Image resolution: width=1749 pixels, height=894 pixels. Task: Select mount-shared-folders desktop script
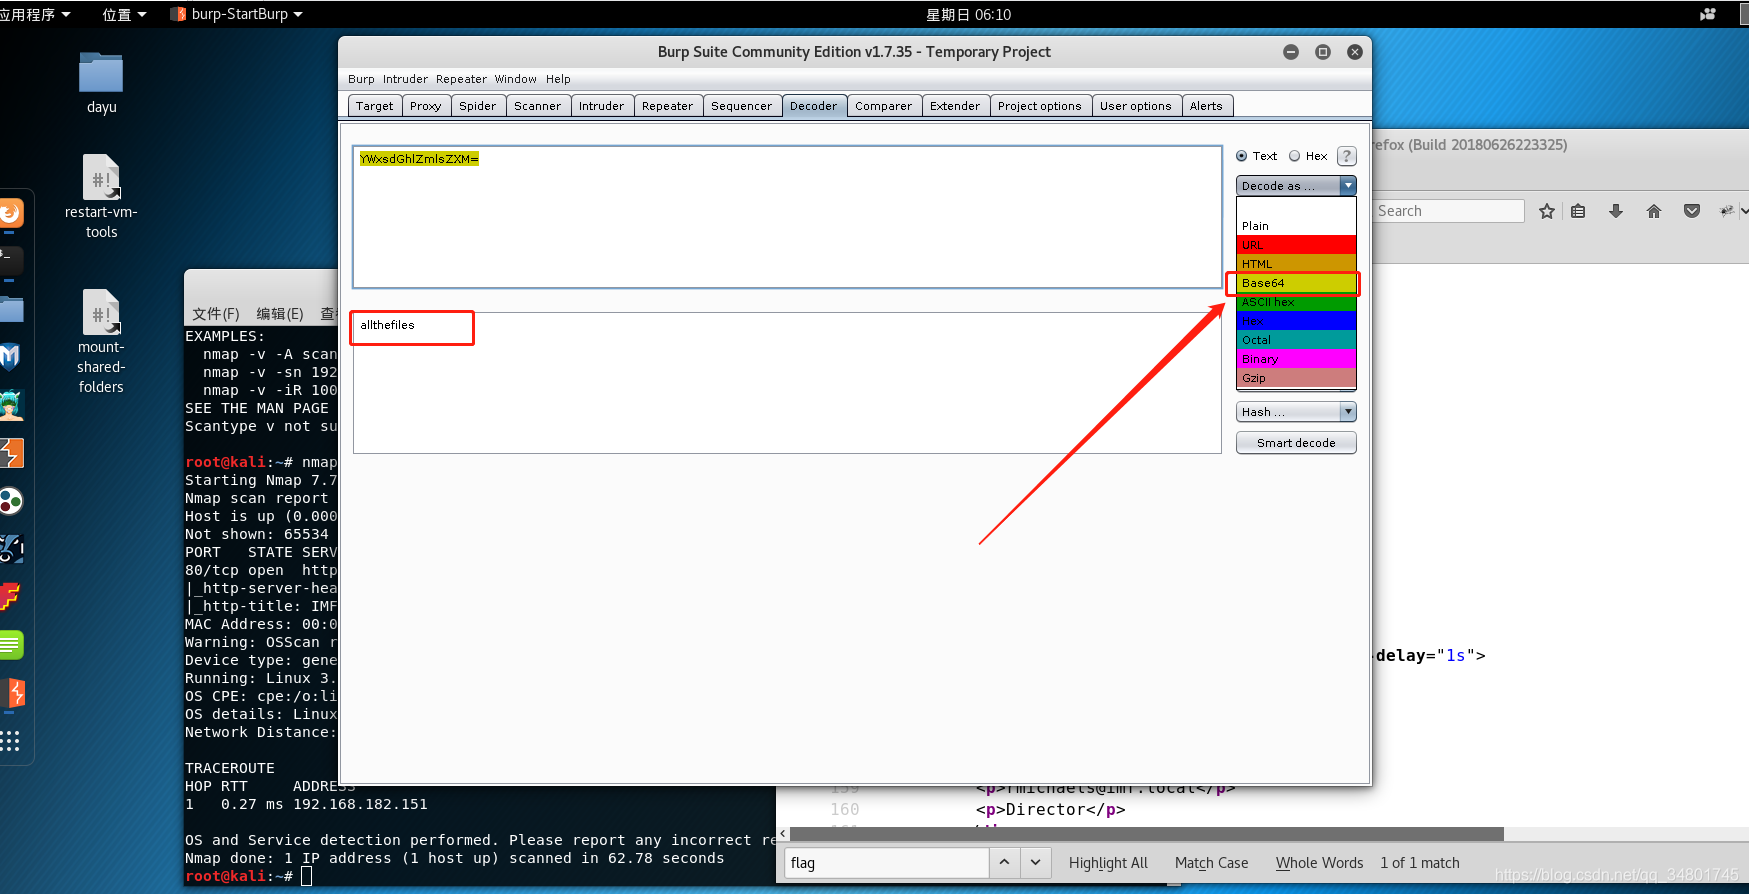point(101,341)
